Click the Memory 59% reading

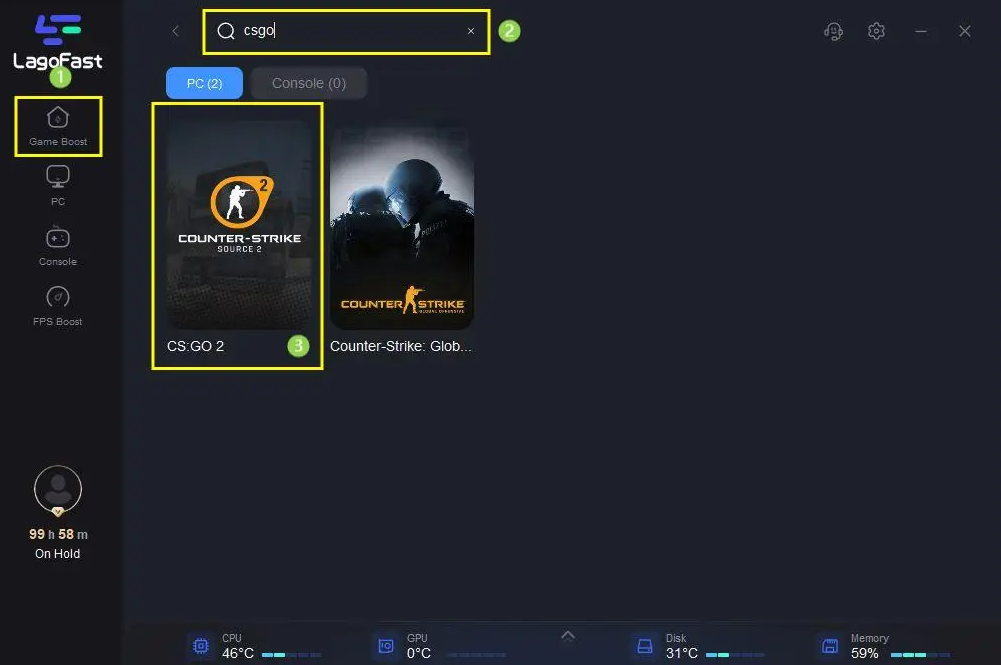pos(864,654)
